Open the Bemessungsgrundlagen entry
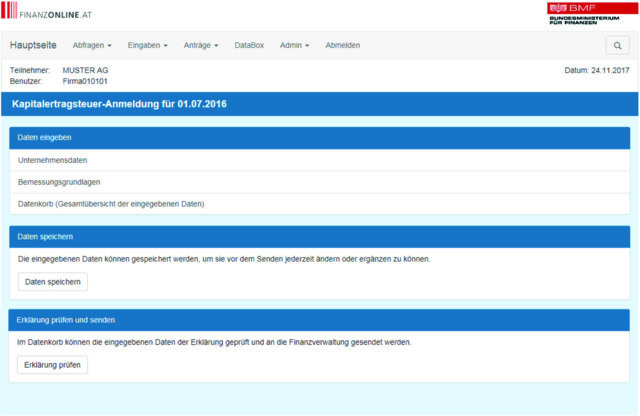The image size is (640, 416). point(319,182)
